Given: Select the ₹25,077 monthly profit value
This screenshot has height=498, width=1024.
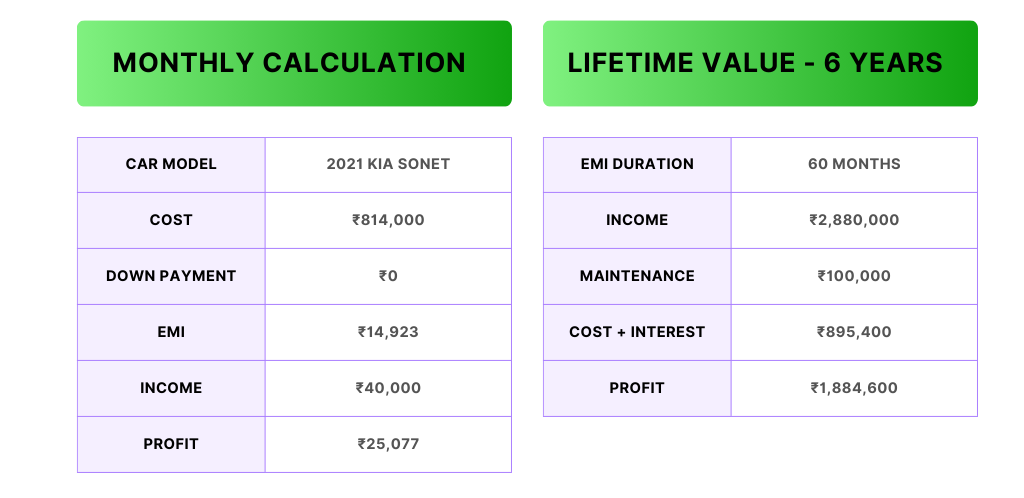Looking at the screenshot, I should click(x=388, y=444).
